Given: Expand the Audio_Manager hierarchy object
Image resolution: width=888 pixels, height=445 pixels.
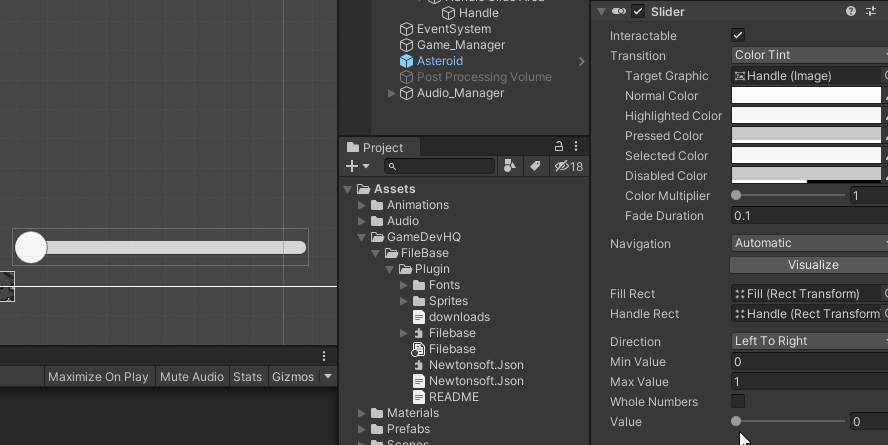Looking at the screenshot, I should point(391,93).
